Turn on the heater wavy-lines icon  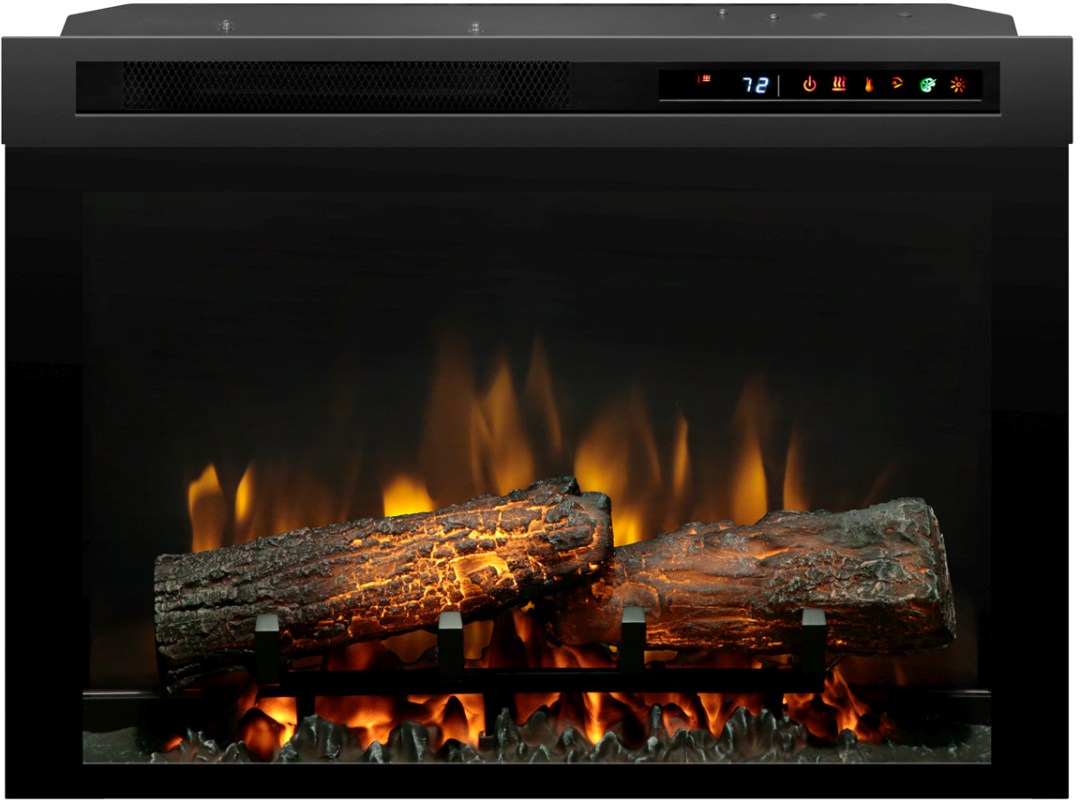pos(838,84)
